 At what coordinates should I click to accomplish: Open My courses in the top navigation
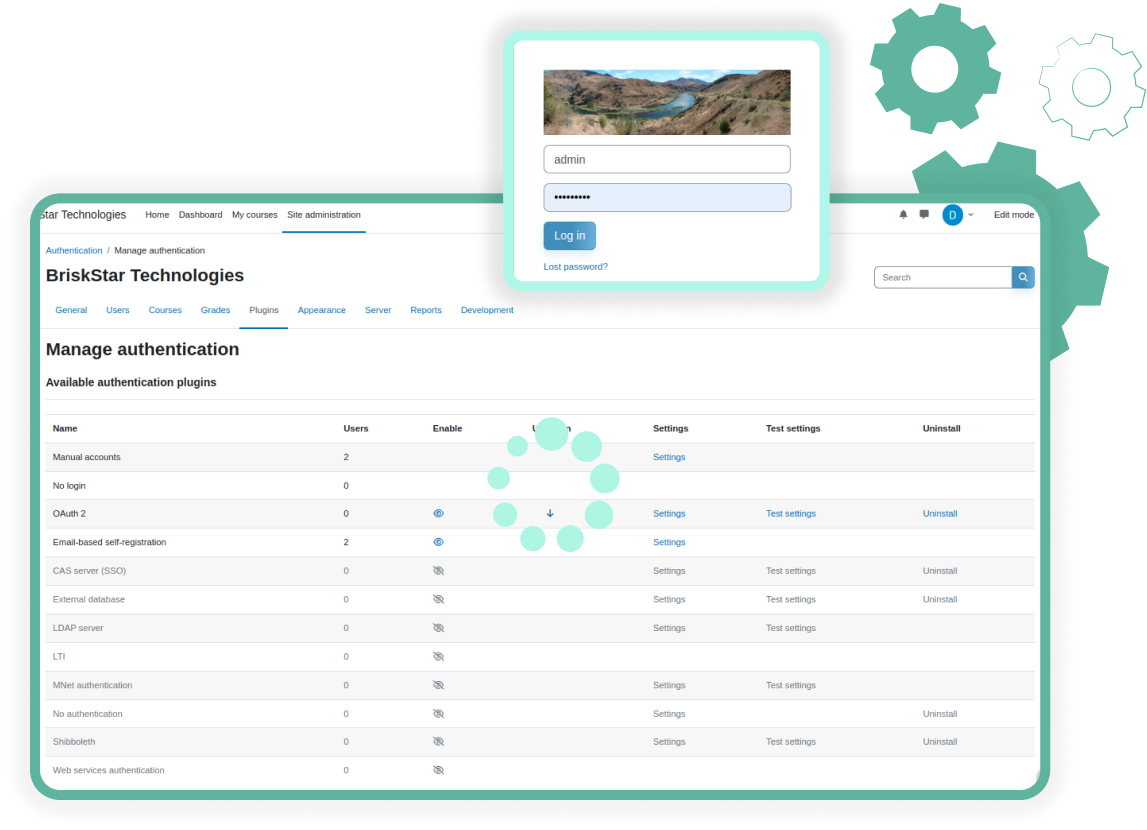pos(255,215)
